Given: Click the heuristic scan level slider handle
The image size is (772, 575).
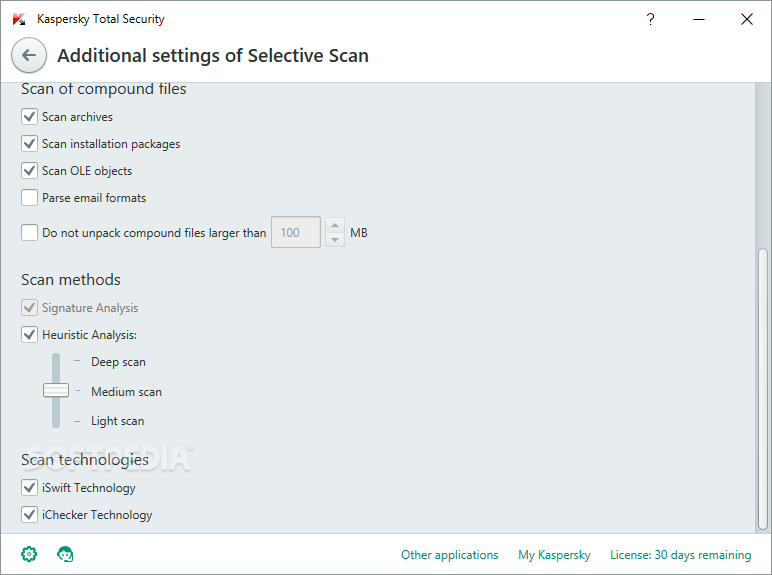Looking at the screenshot, I should point(56,390).
